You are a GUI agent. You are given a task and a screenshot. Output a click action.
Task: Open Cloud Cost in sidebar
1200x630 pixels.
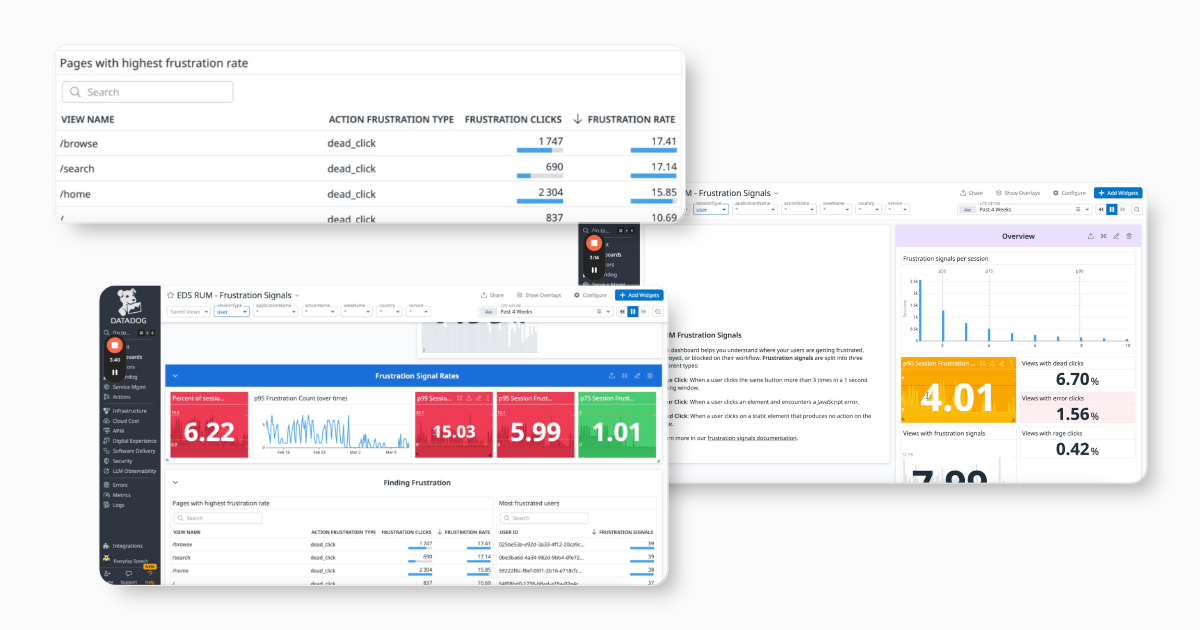120,421
